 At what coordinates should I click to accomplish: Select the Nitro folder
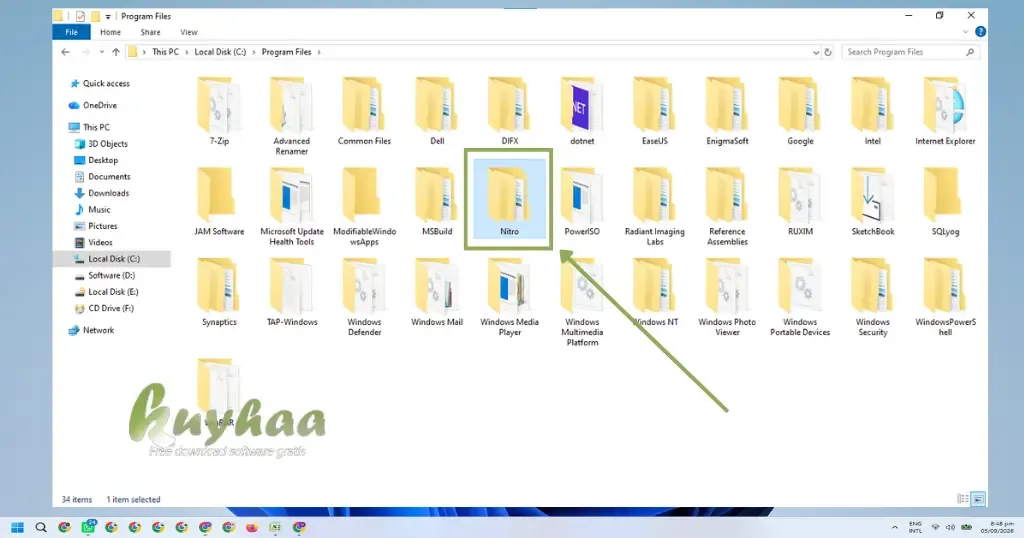[509, 199]
